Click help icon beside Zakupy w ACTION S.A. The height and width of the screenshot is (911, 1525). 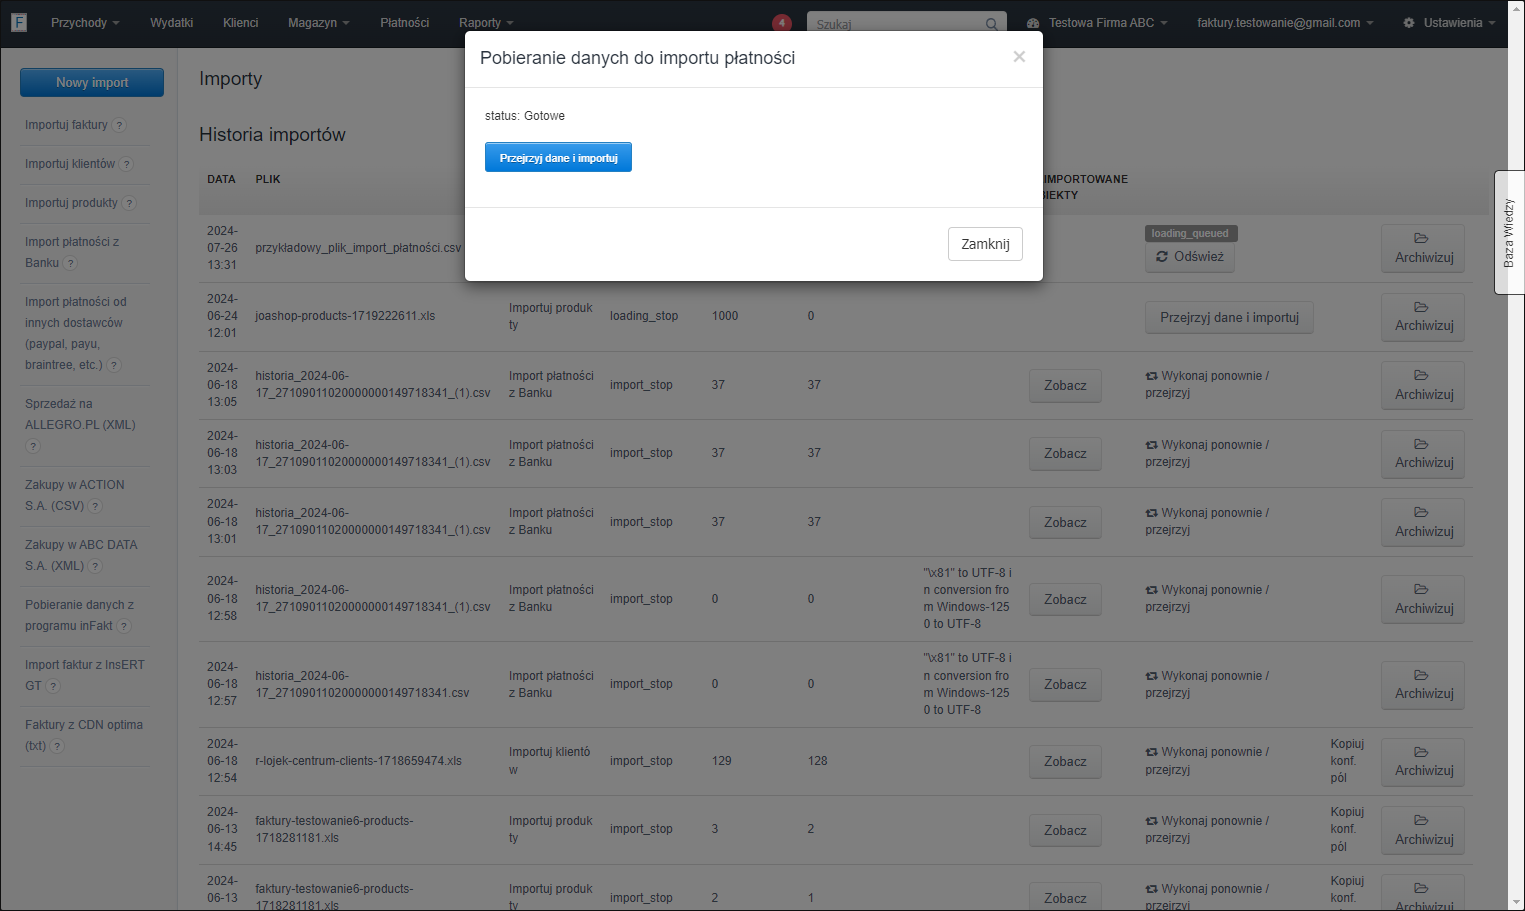(x=95, y=506)
